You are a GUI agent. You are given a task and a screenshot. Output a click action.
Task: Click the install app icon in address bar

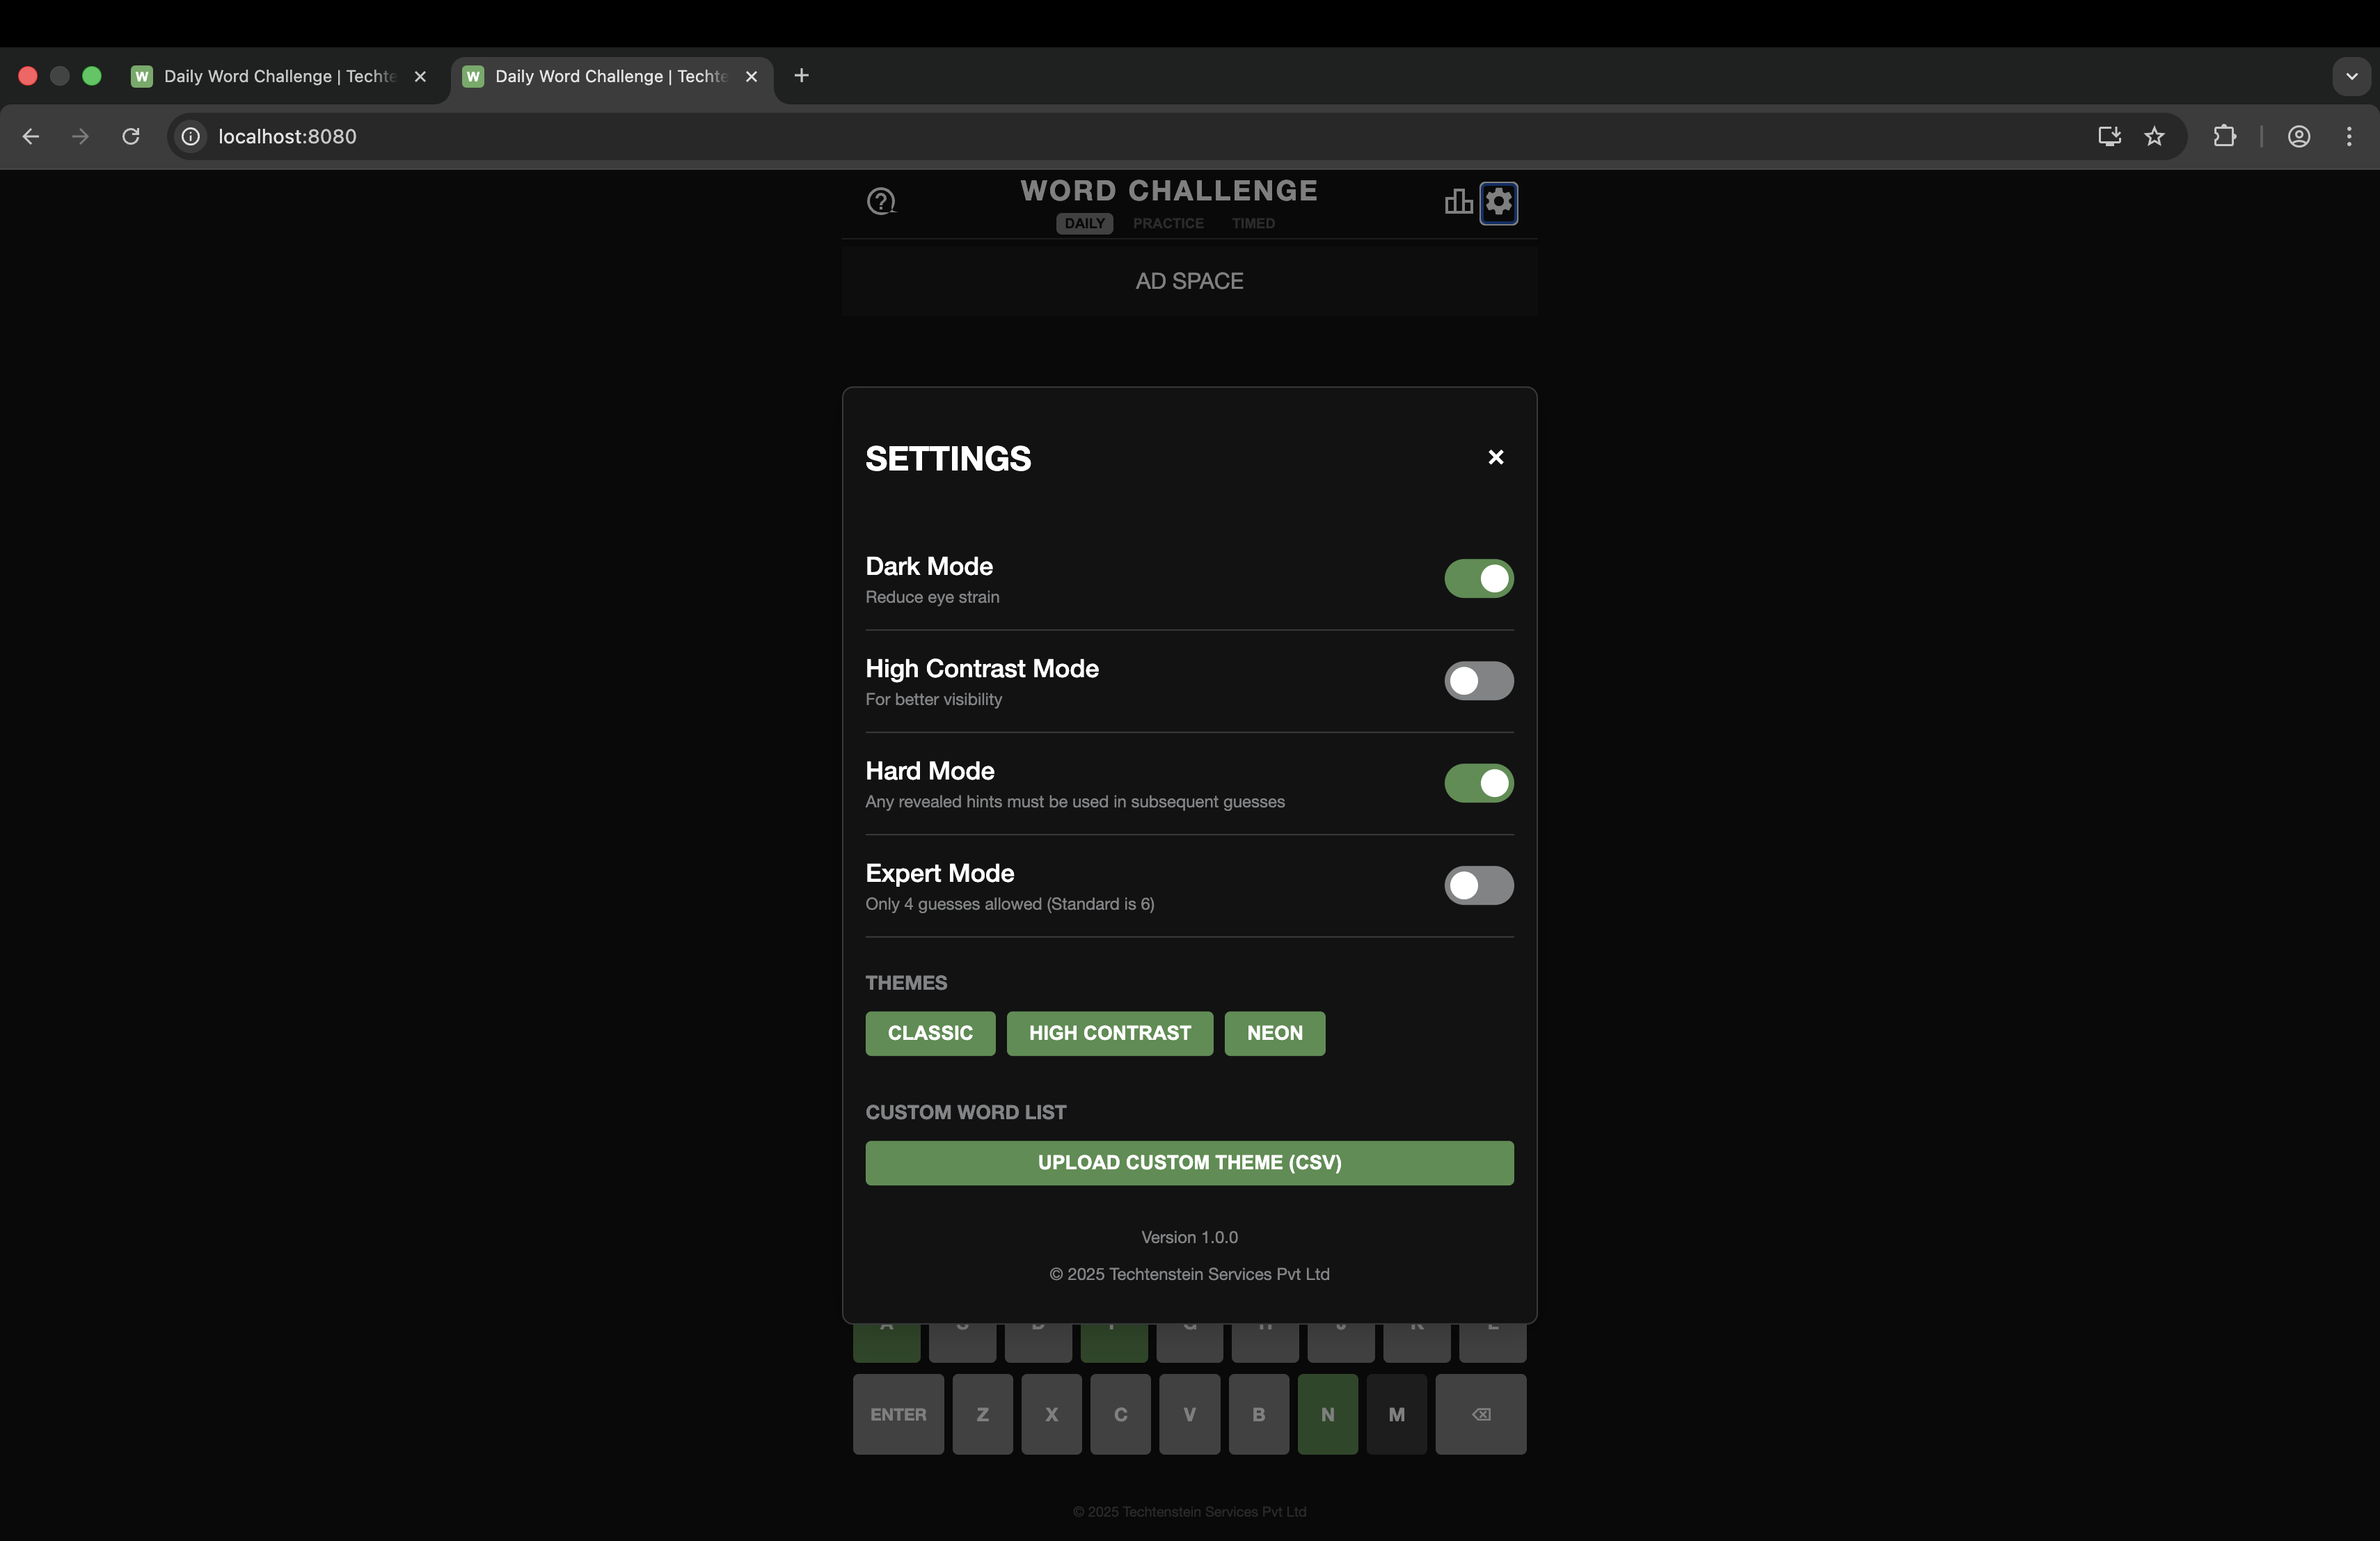(x=2109, y=136)
